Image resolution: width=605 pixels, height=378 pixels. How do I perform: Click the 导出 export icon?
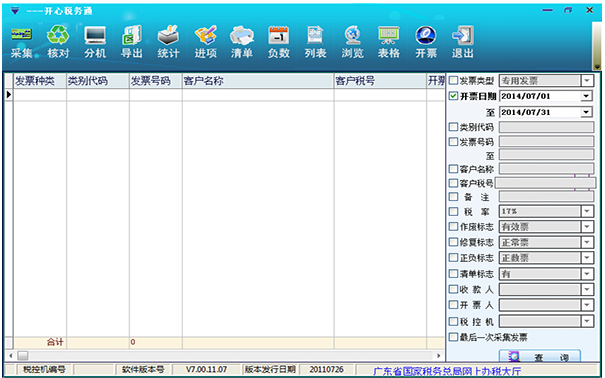point(132,43)
